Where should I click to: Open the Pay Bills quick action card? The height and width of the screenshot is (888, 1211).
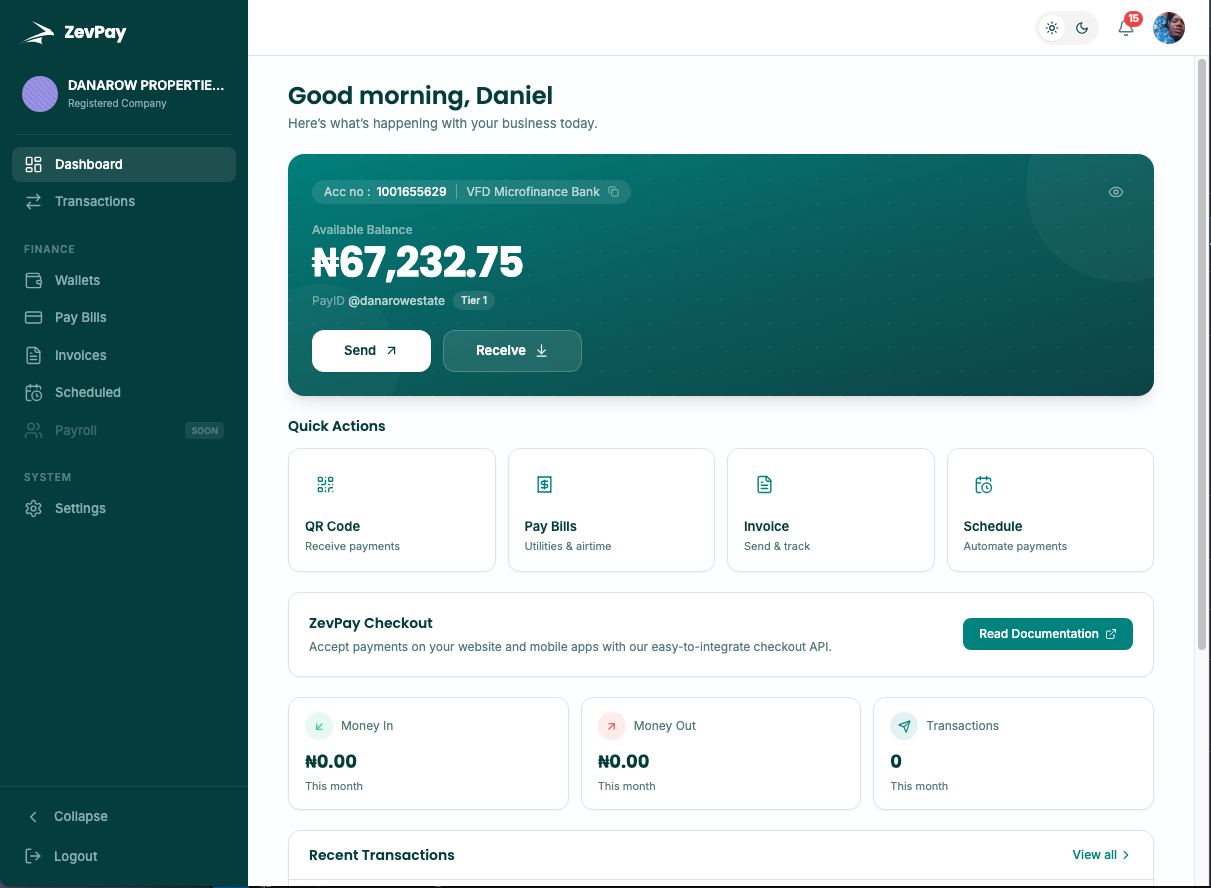tap(611, 510)
